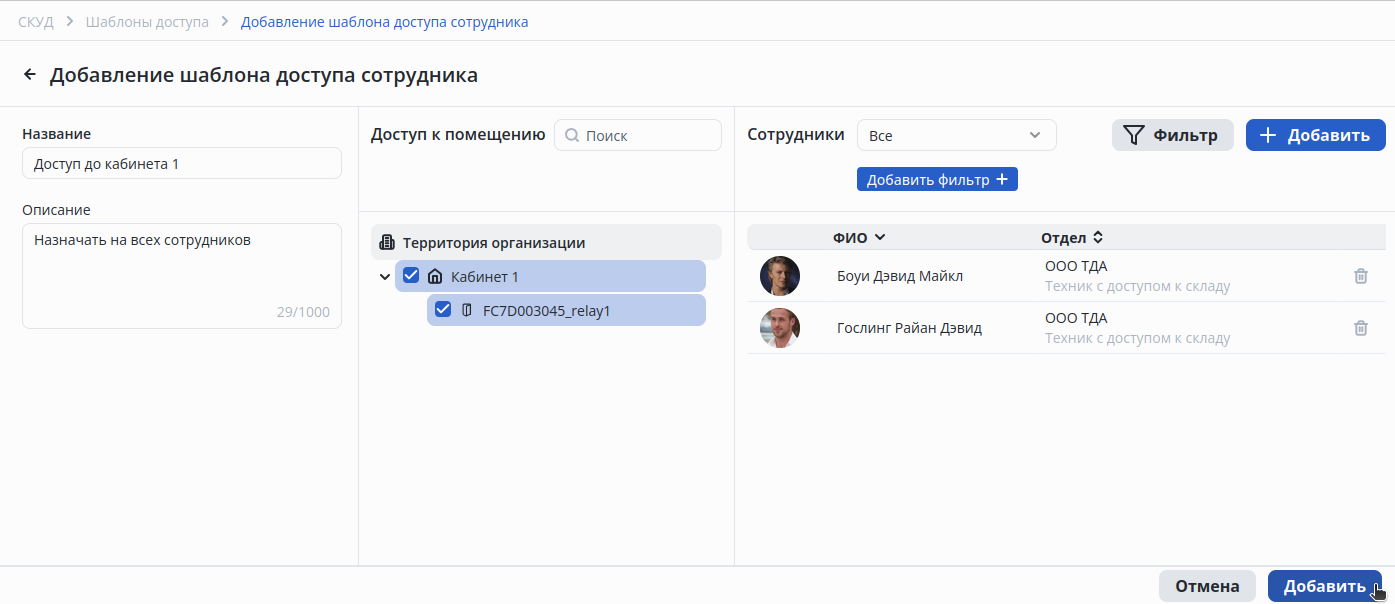
Task: Sort employees by Отдел column
Action: click(x=1071, y=237)
